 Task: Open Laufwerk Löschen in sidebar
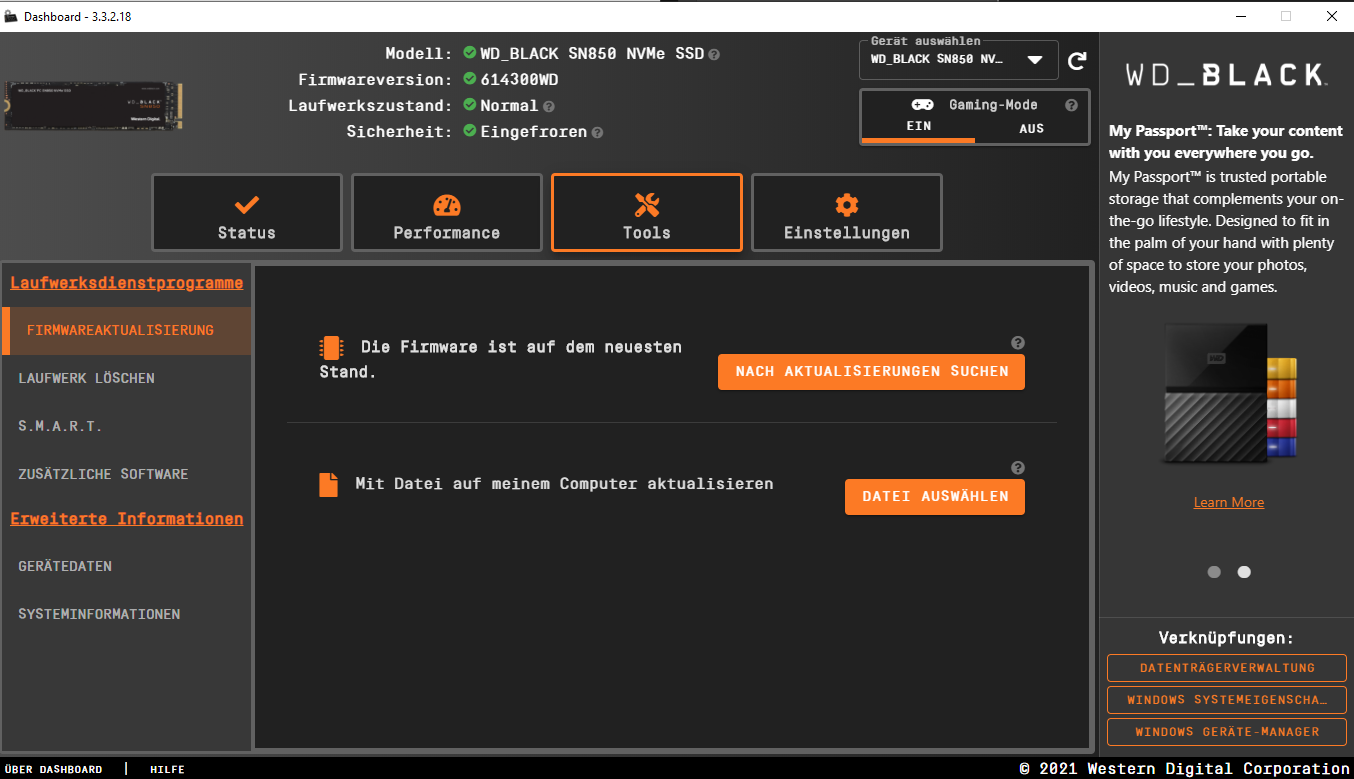(x=126, y=378)
